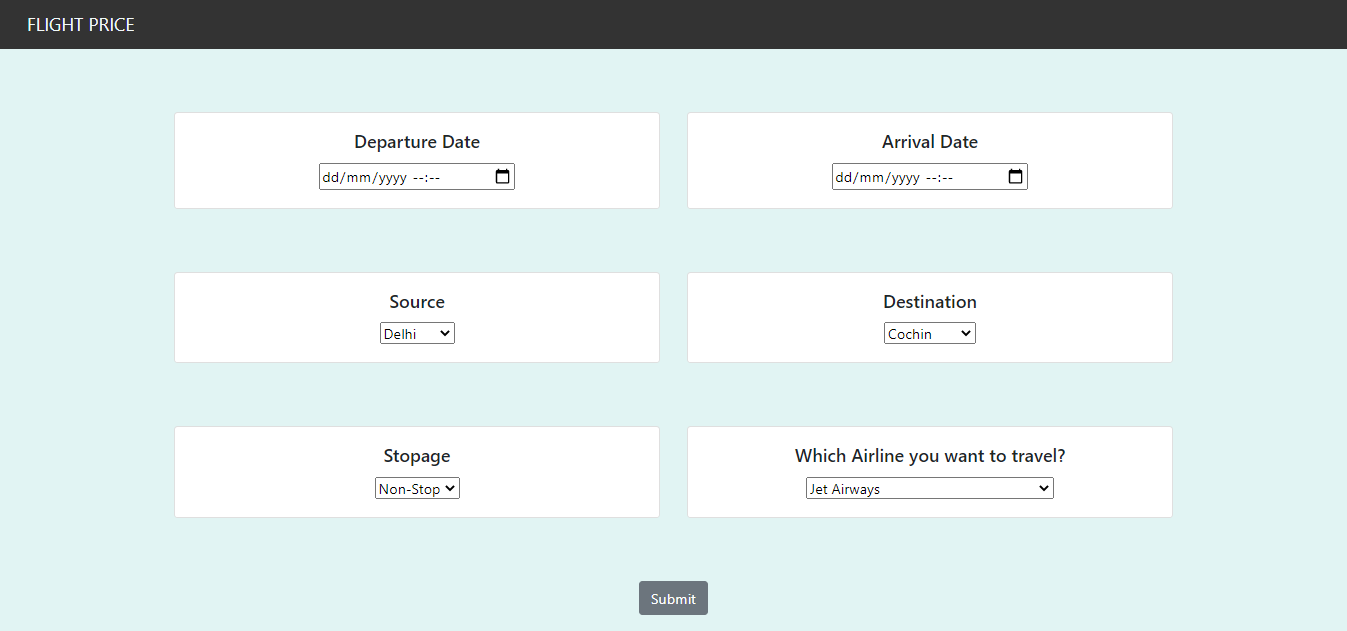Open the Stopage dropdown showing Non-Stop
The image size is (1347, 631).
click(x=417, y=488)
